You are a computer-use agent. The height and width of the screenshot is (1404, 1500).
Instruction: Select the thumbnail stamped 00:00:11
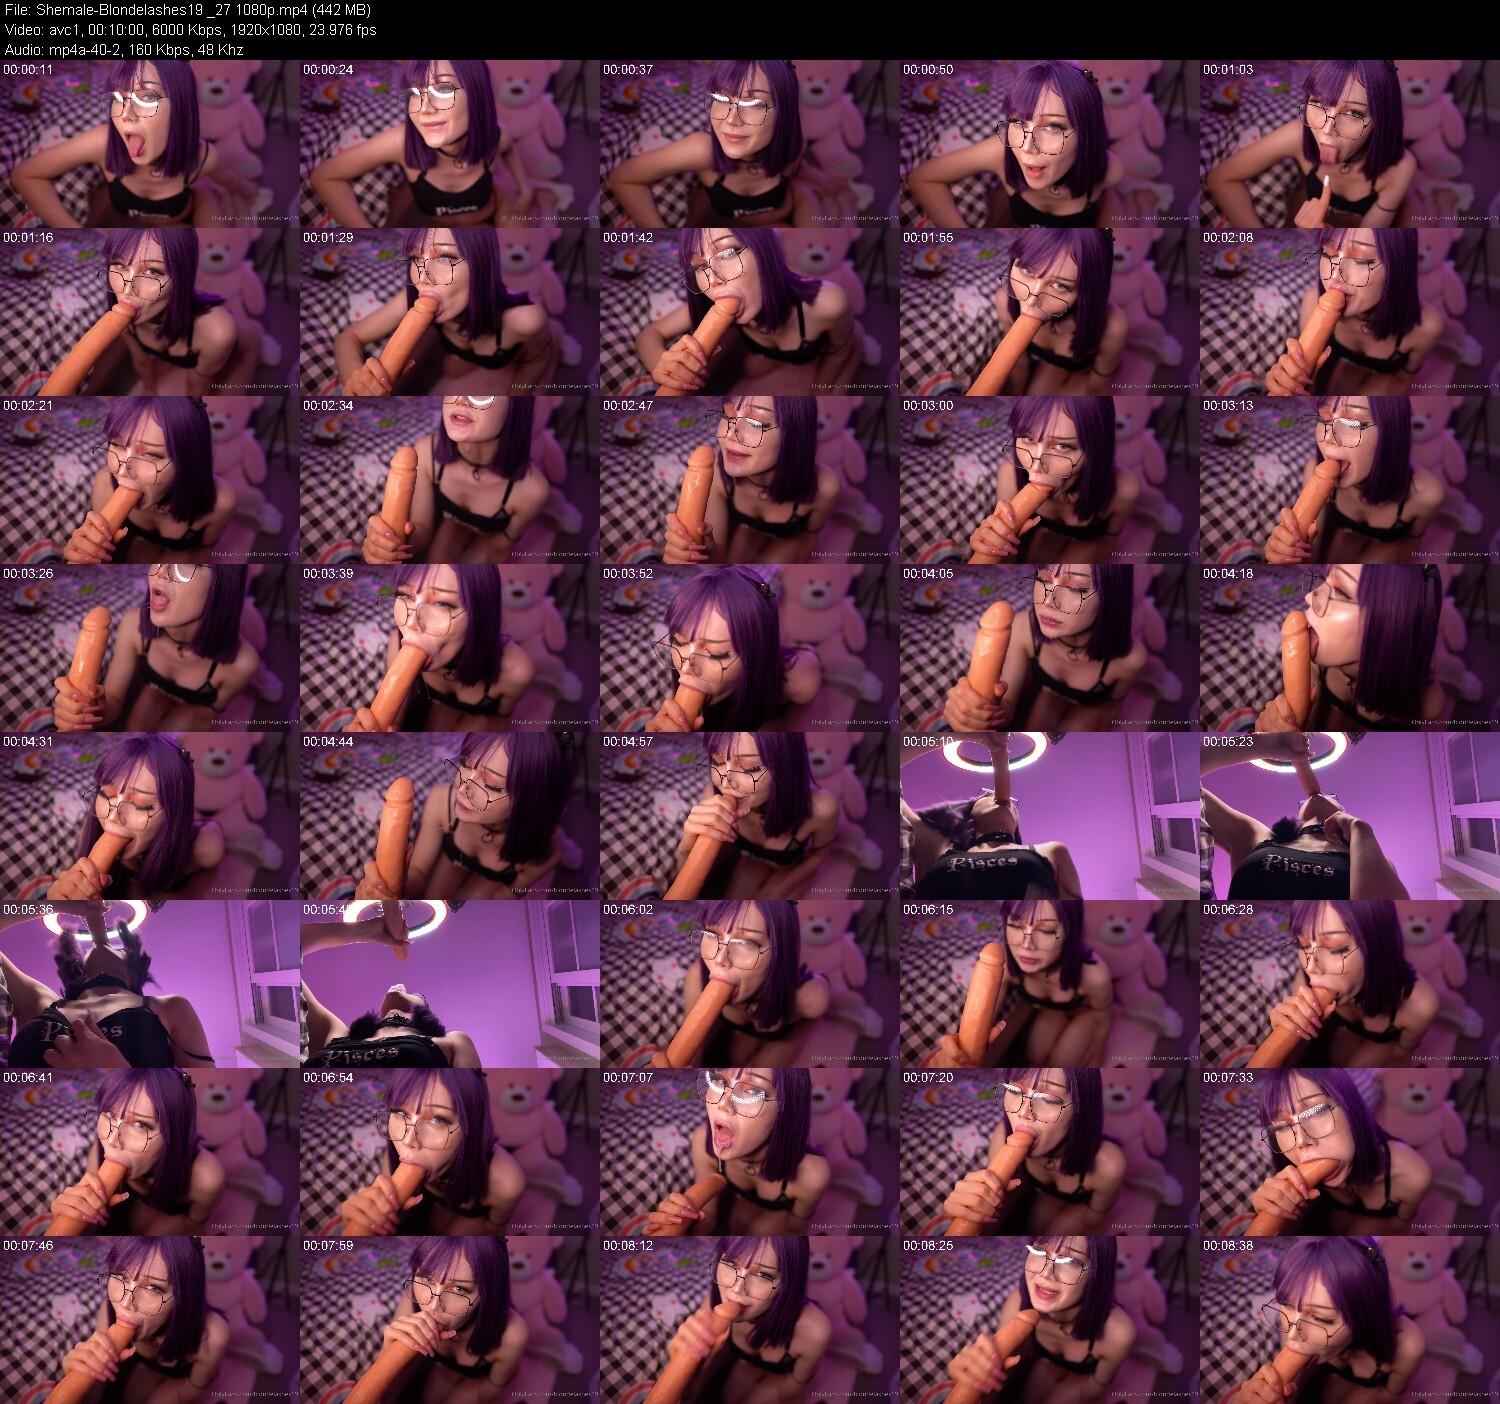tap(150, 144)
